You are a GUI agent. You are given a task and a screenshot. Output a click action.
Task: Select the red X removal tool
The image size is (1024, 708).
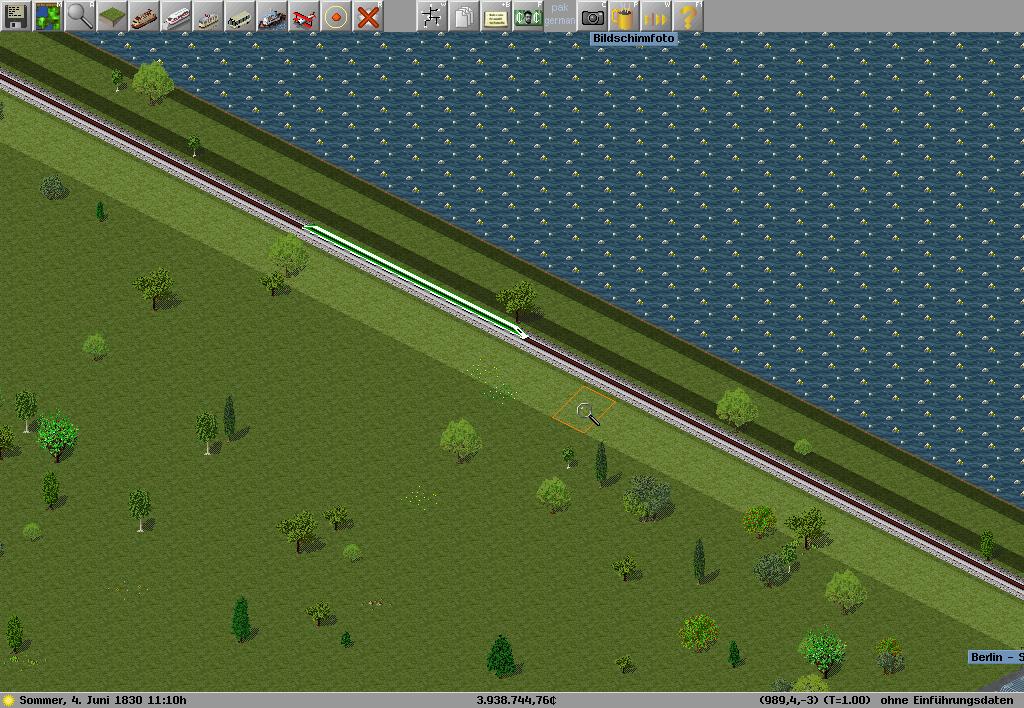pos(368,16)
